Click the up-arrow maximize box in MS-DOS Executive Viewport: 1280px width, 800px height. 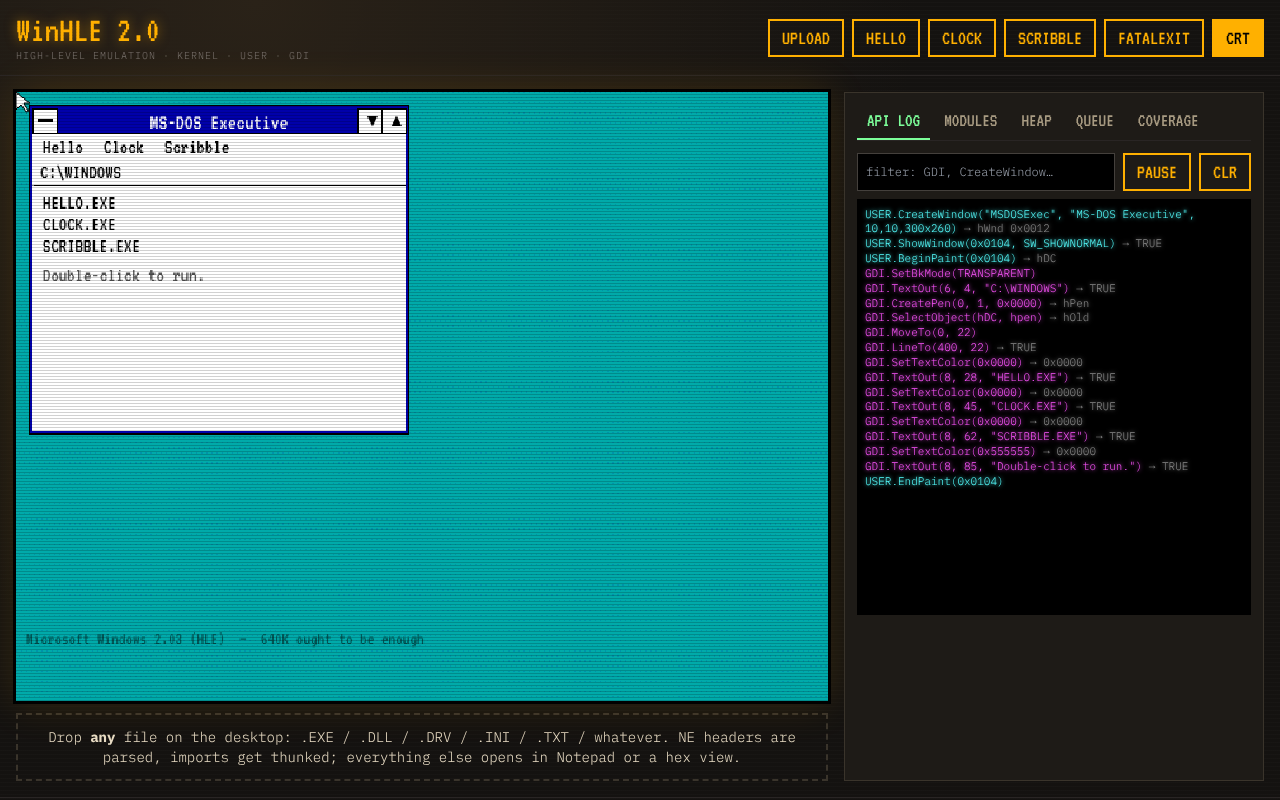pos(395,121)
